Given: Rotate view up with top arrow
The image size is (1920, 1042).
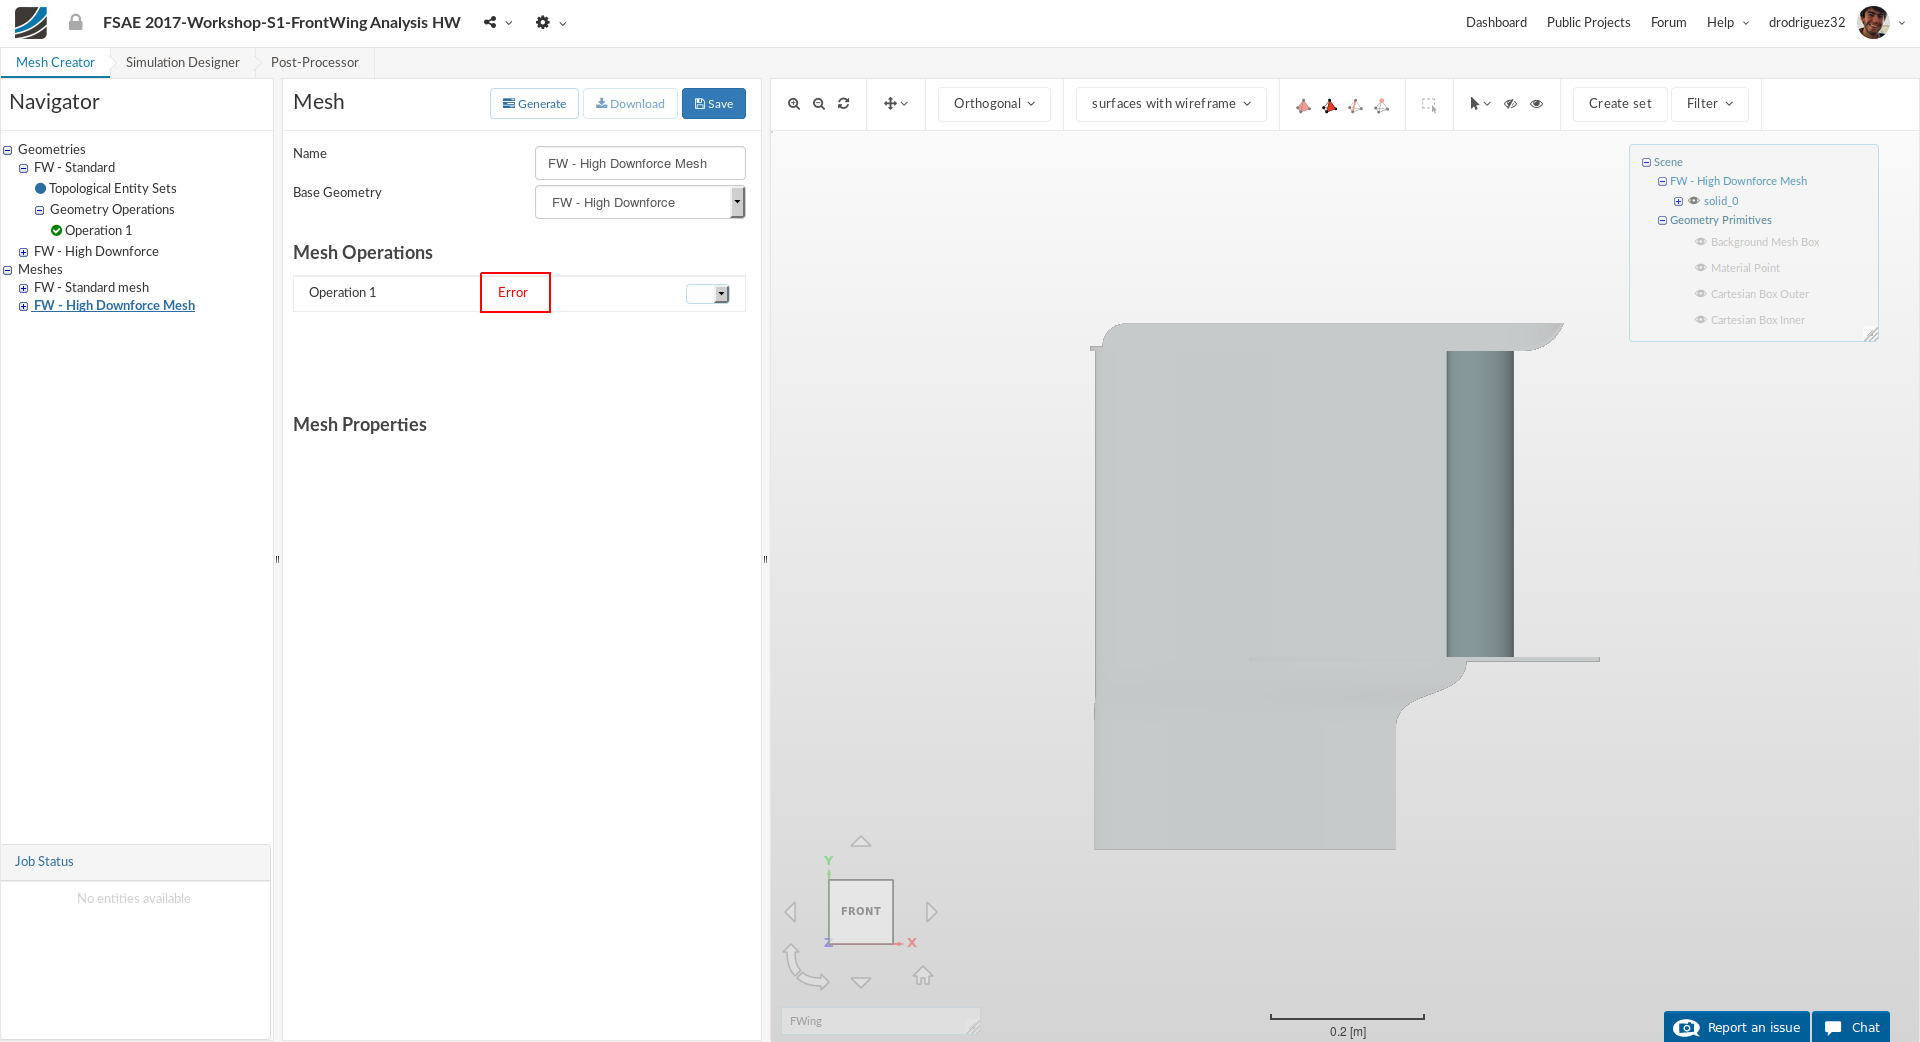Looking at the screenshot, I should [x=861, y=842].
